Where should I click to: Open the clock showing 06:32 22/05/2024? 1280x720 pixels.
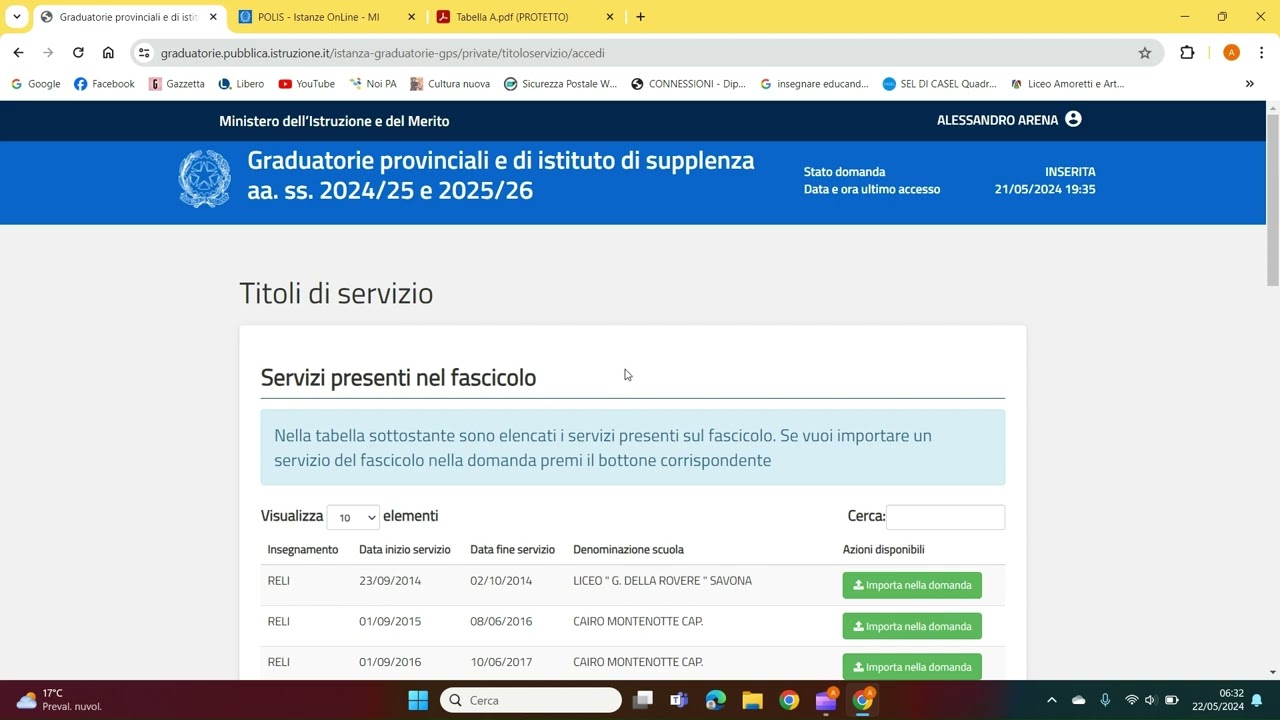click(1218, 700)
